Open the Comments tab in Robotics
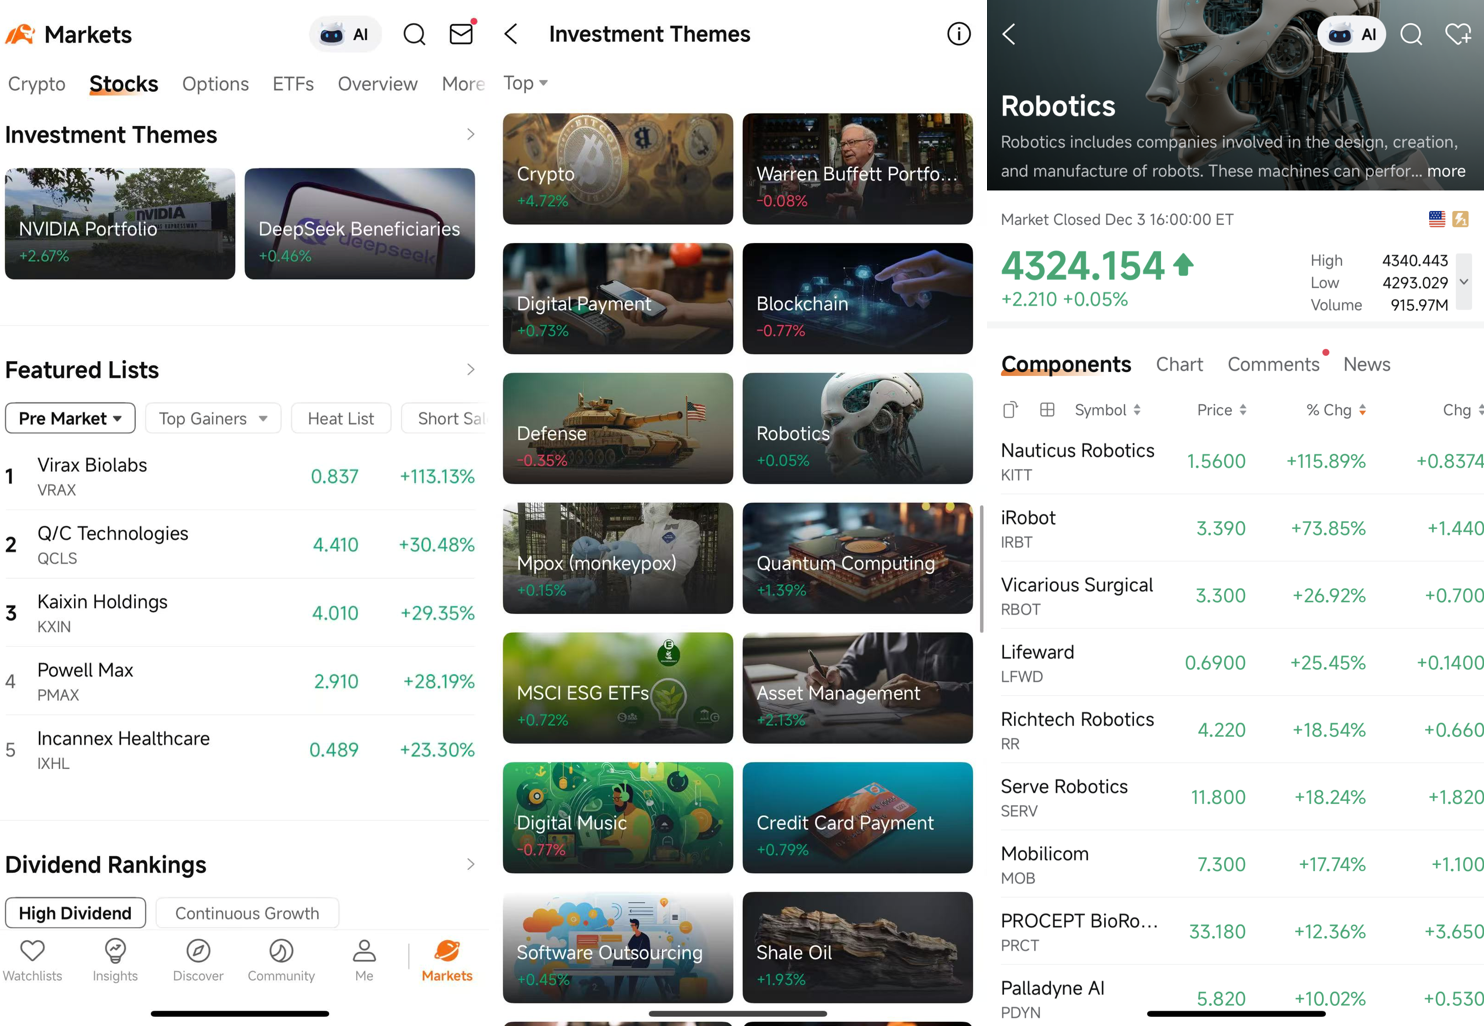 click(x=1273, y=365)
